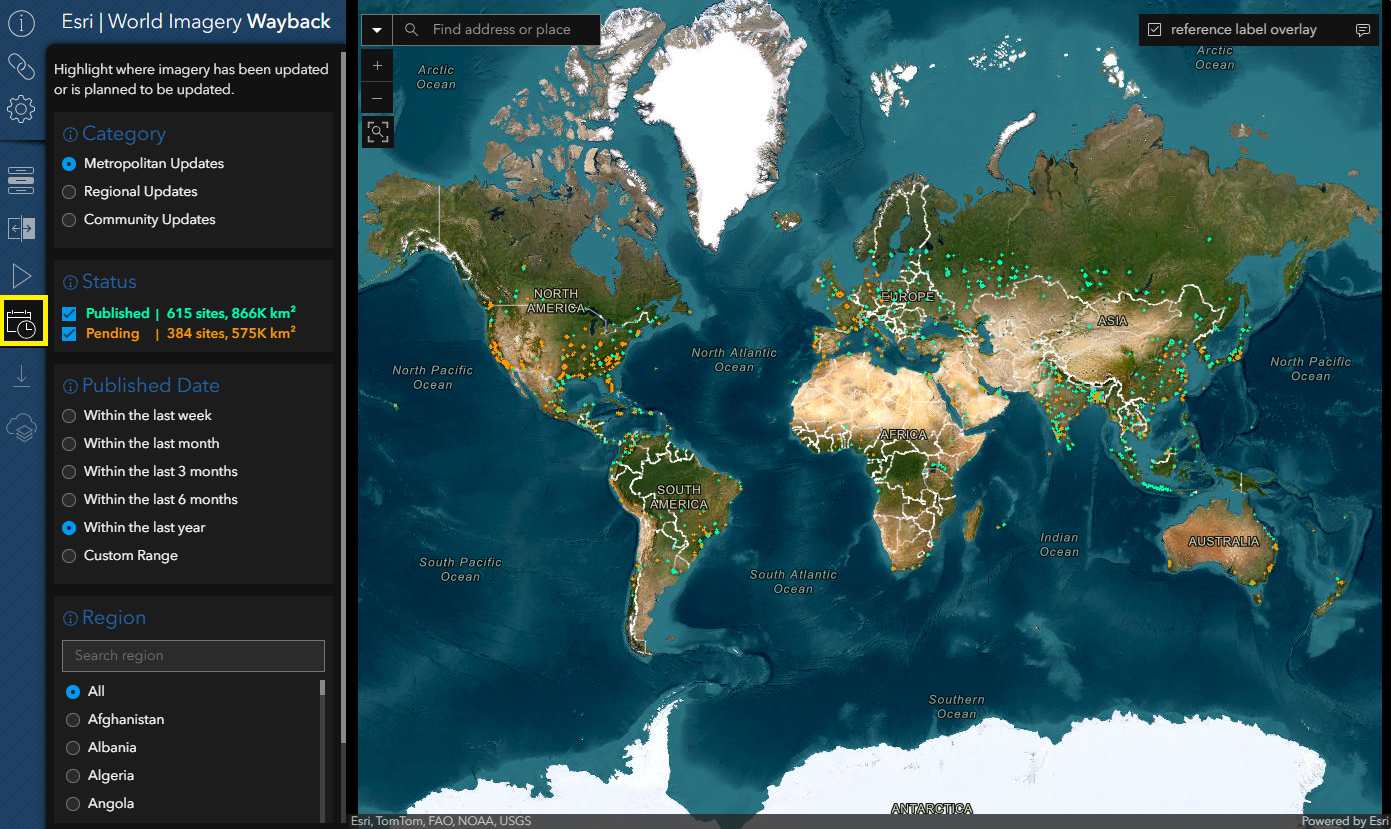Click the map extent tool below zoom buttons

(377, 131)
